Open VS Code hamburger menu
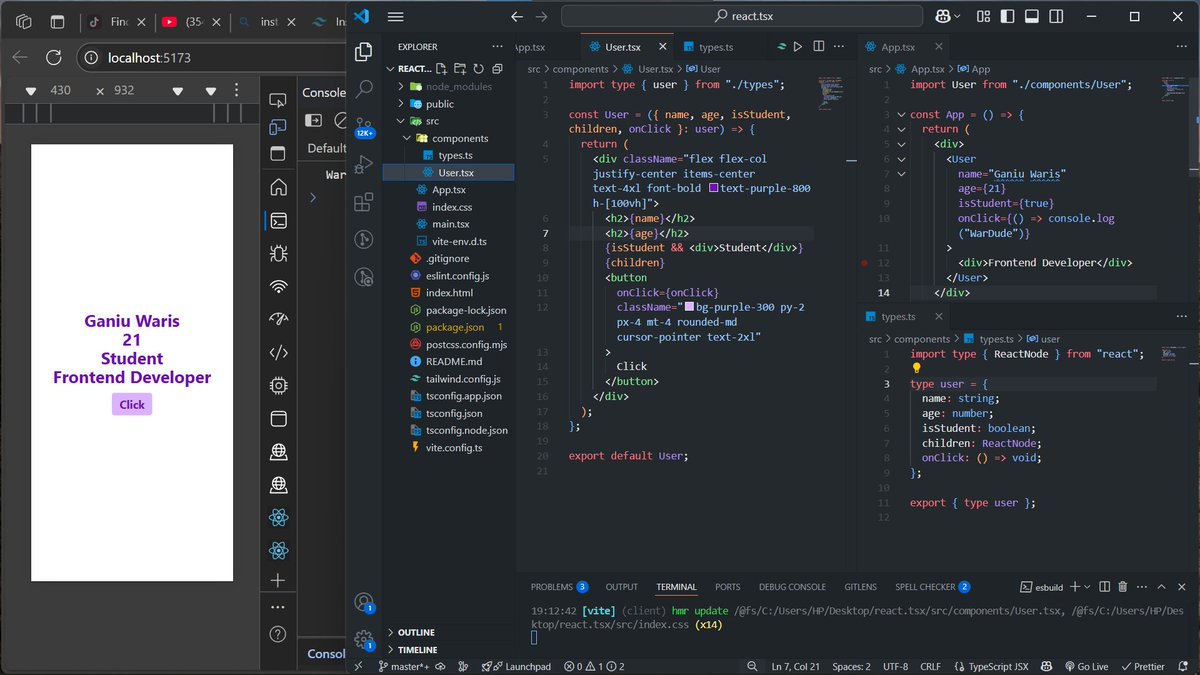 (395, 16)
